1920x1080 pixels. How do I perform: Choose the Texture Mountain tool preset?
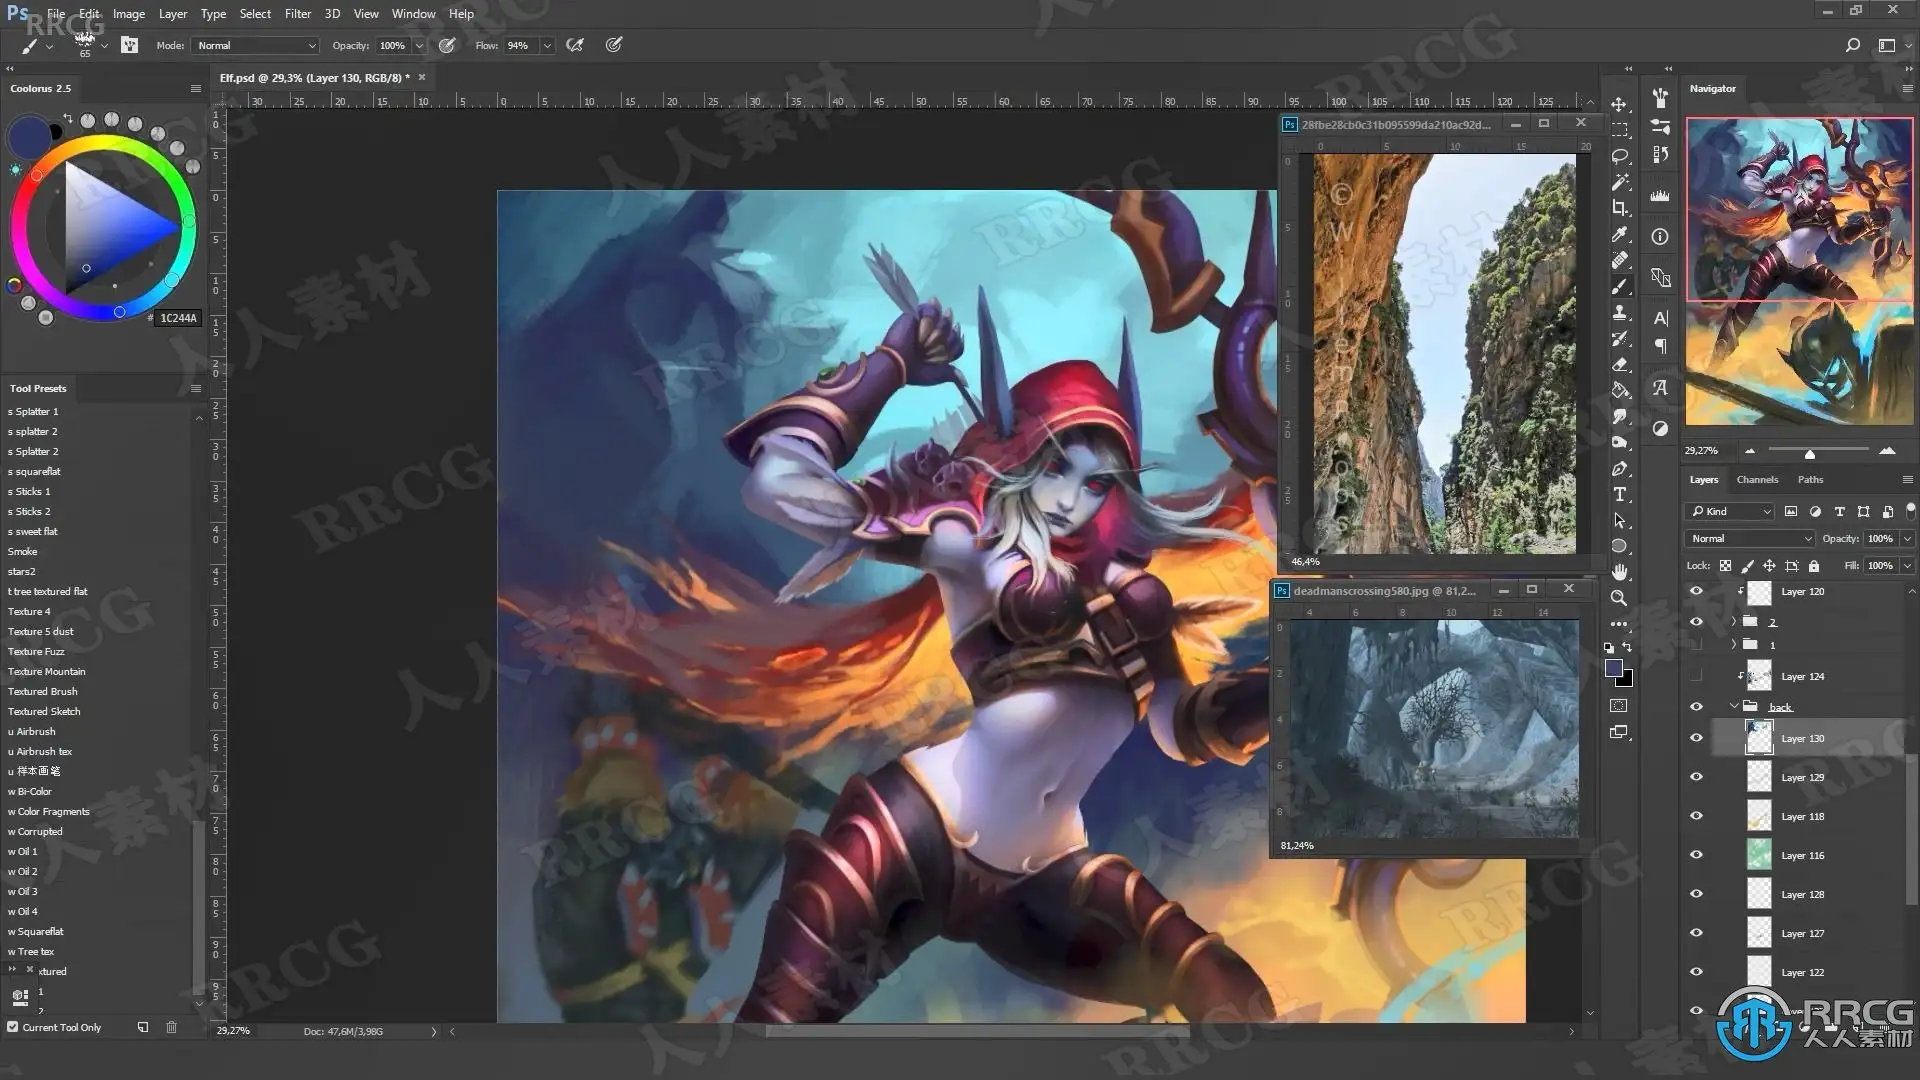[47, 671]
